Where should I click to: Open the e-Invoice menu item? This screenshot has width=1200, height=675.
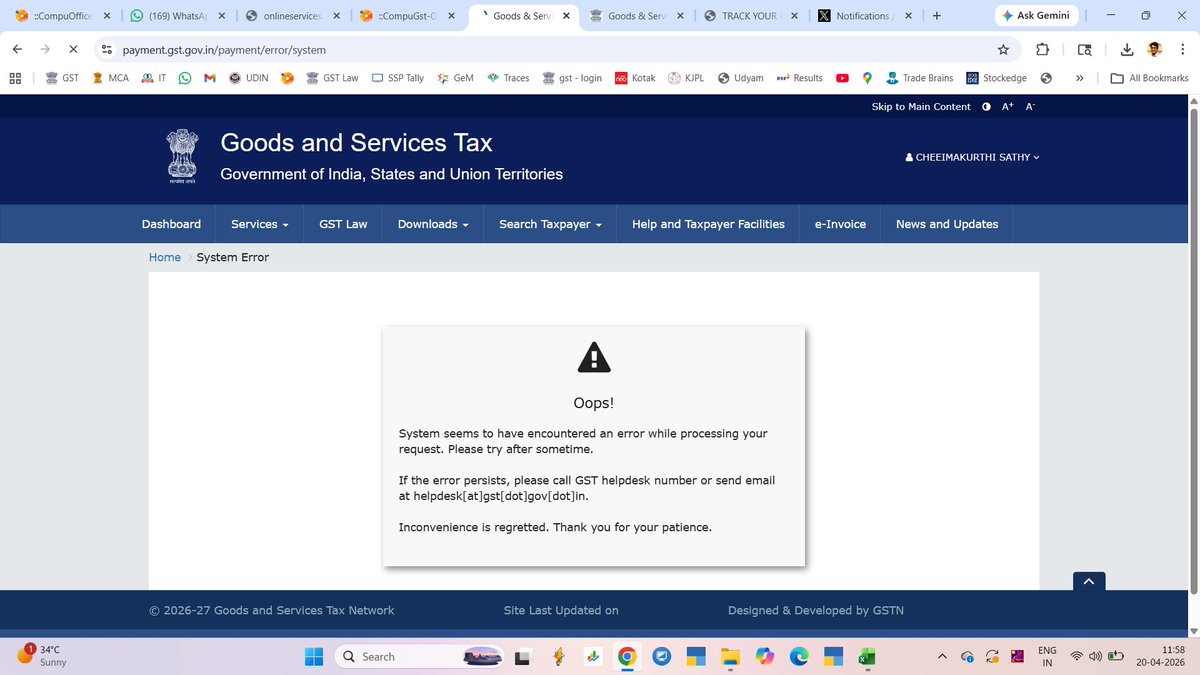tap(840, 224)
